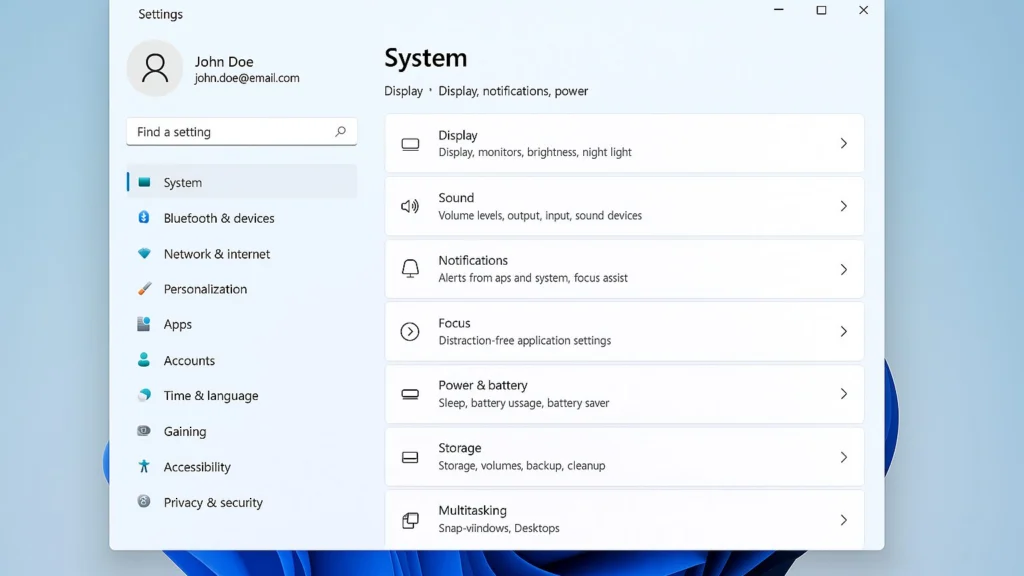This screenshot has width=1024, height=576.
Task: Open the john.doe@email.com account link
Action: click(247, 78)
